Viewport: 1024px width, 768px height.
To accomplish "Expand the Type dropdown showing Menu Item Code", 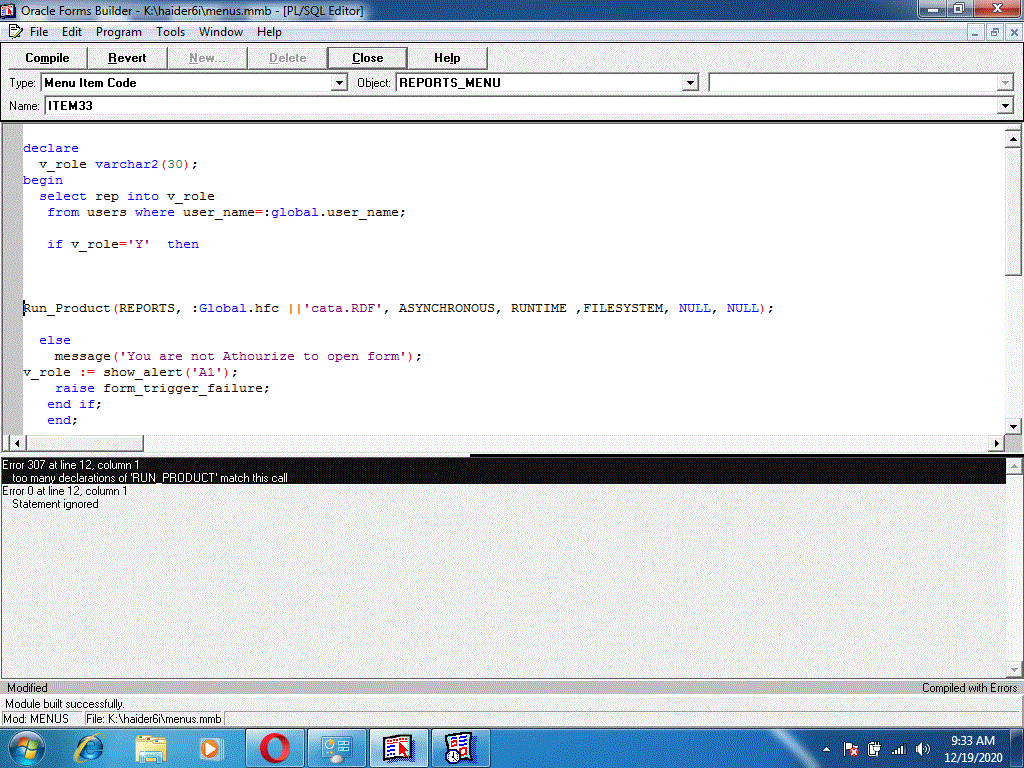I will click(338, 83).
